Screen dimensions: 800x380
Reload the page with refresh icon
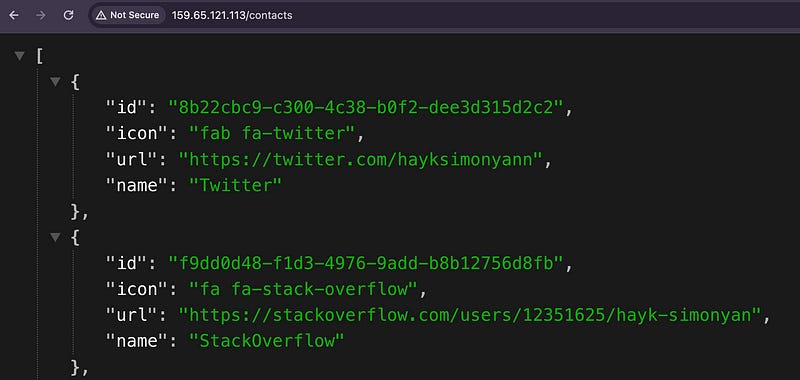click(x=68, y=15)
